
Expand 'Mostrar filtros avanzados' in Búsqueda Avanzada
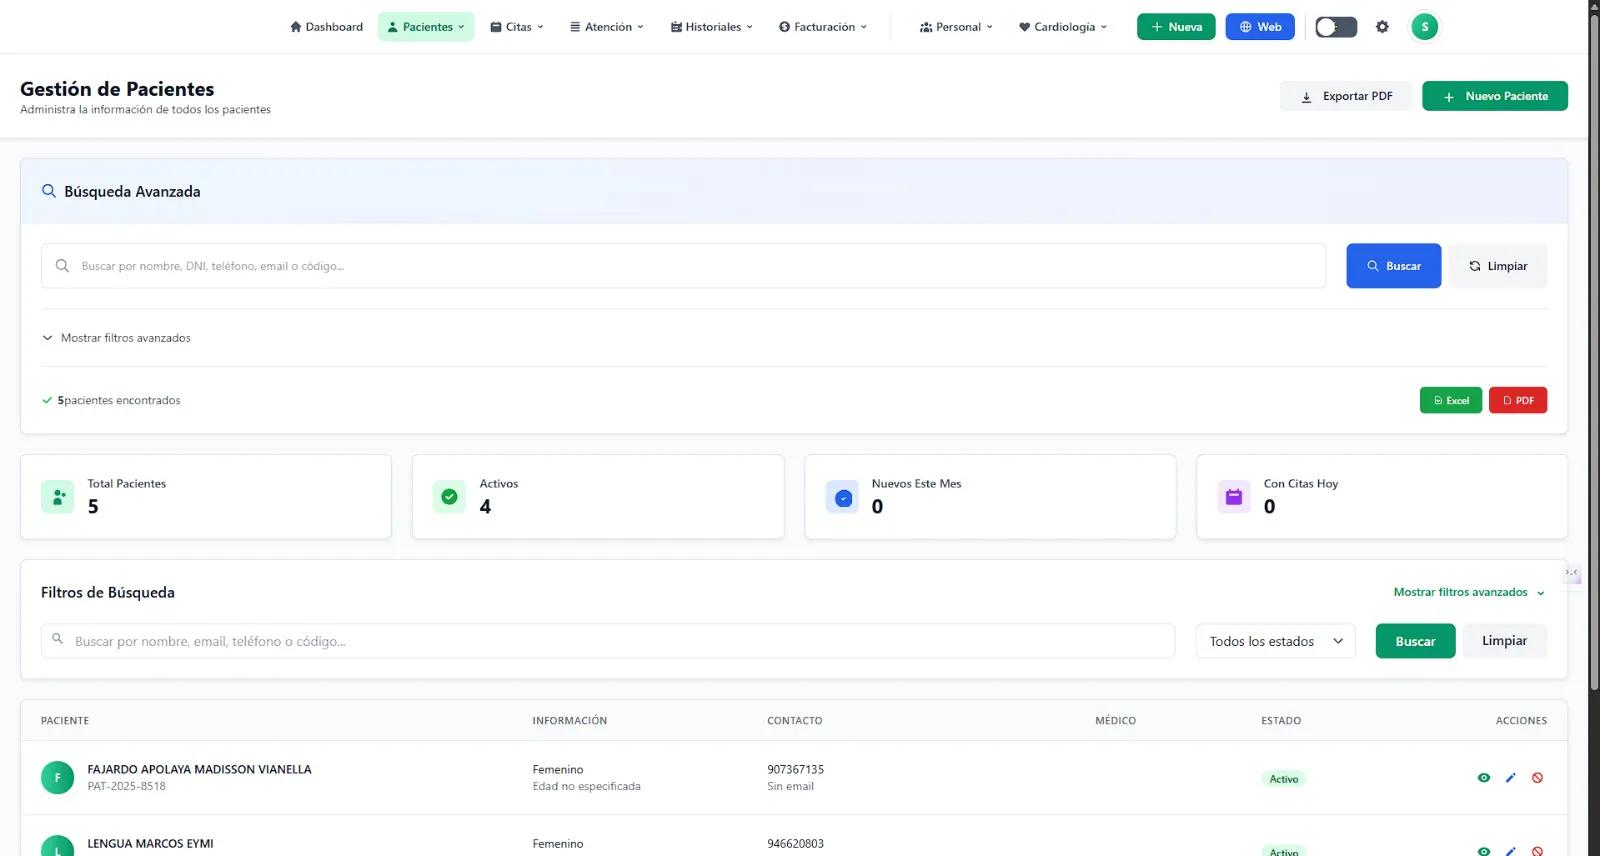[117, 338]
